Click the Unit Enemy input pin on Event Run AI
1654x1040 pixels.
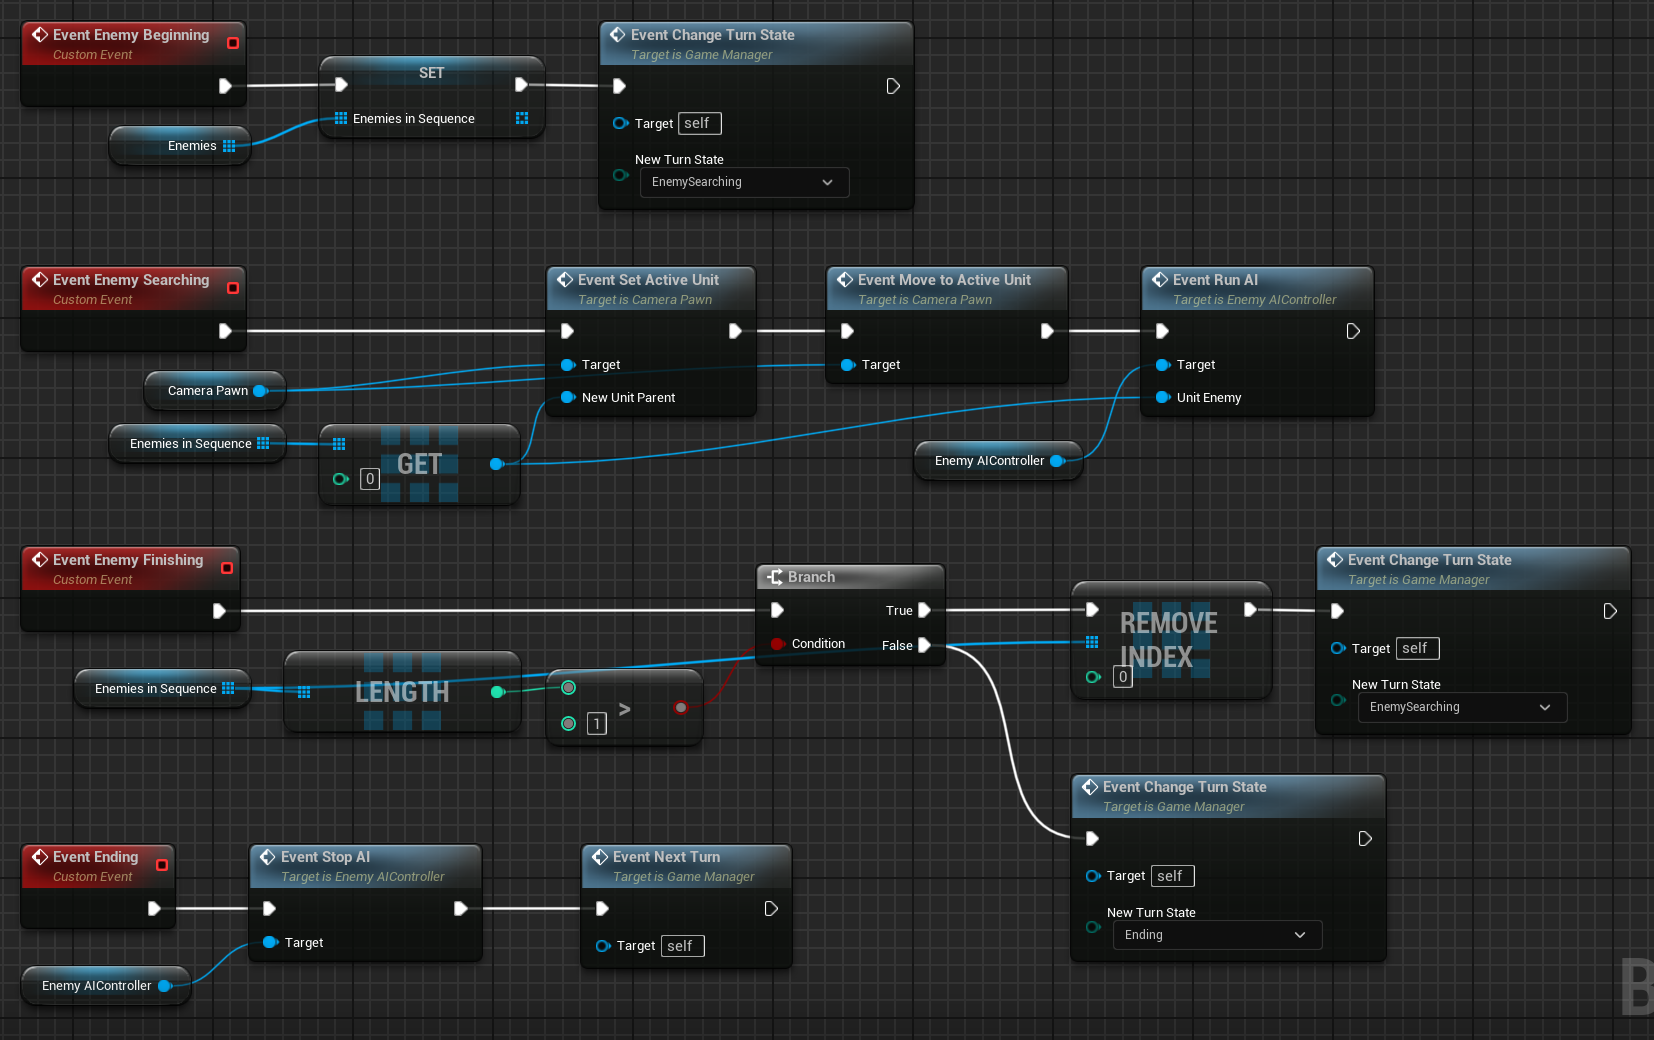[1163, 397]
